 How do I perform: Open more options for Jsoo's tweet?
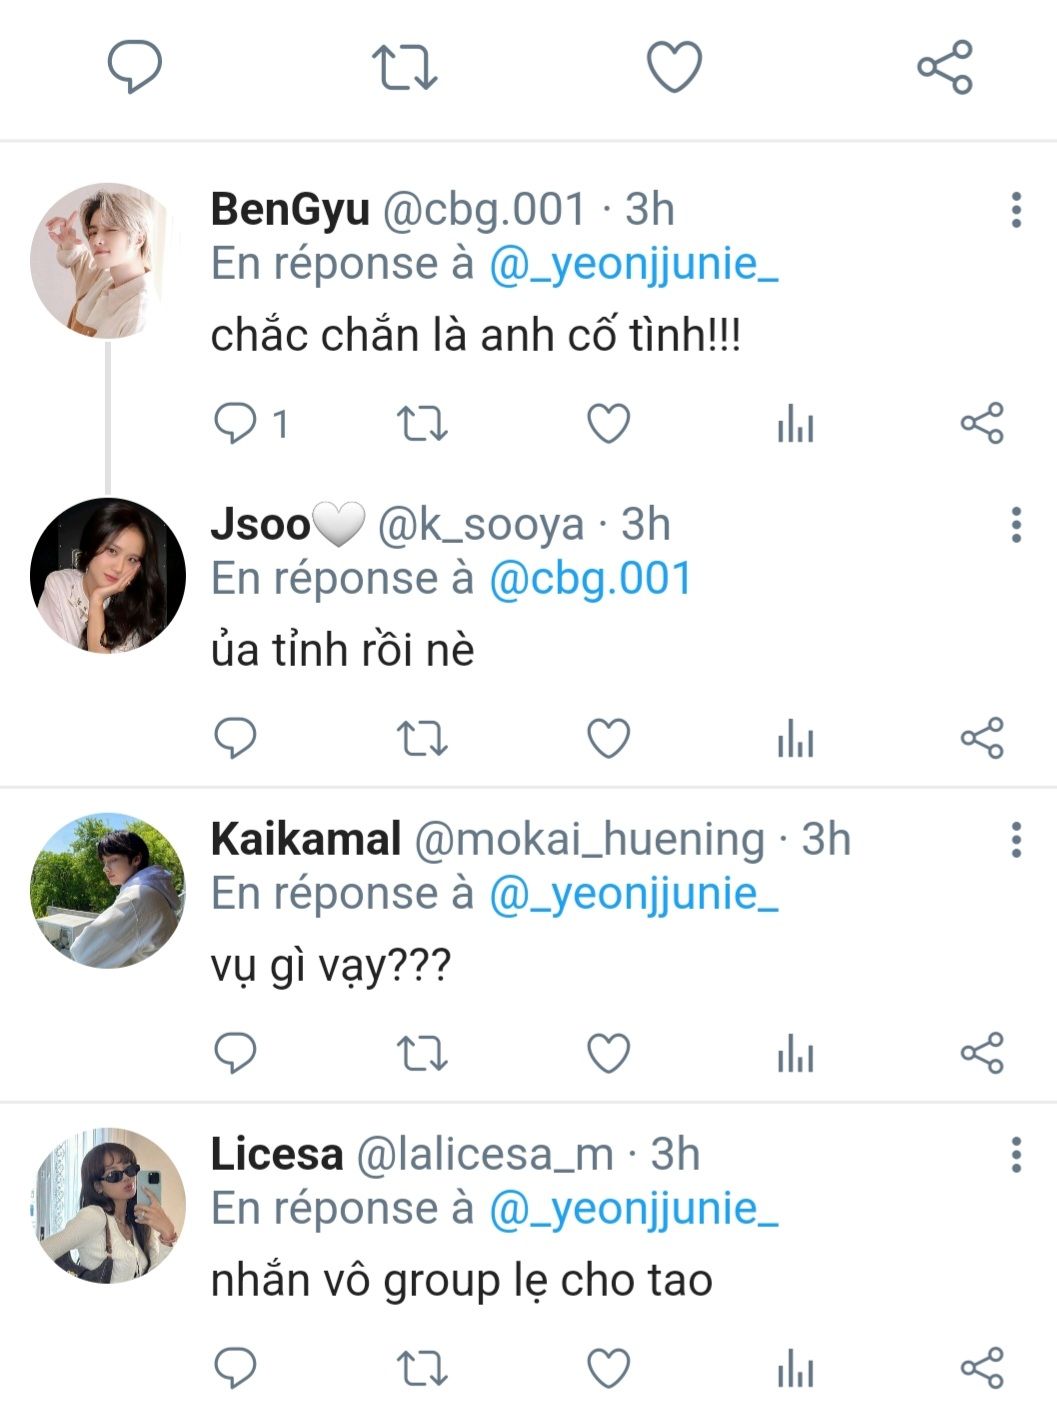1016,525
